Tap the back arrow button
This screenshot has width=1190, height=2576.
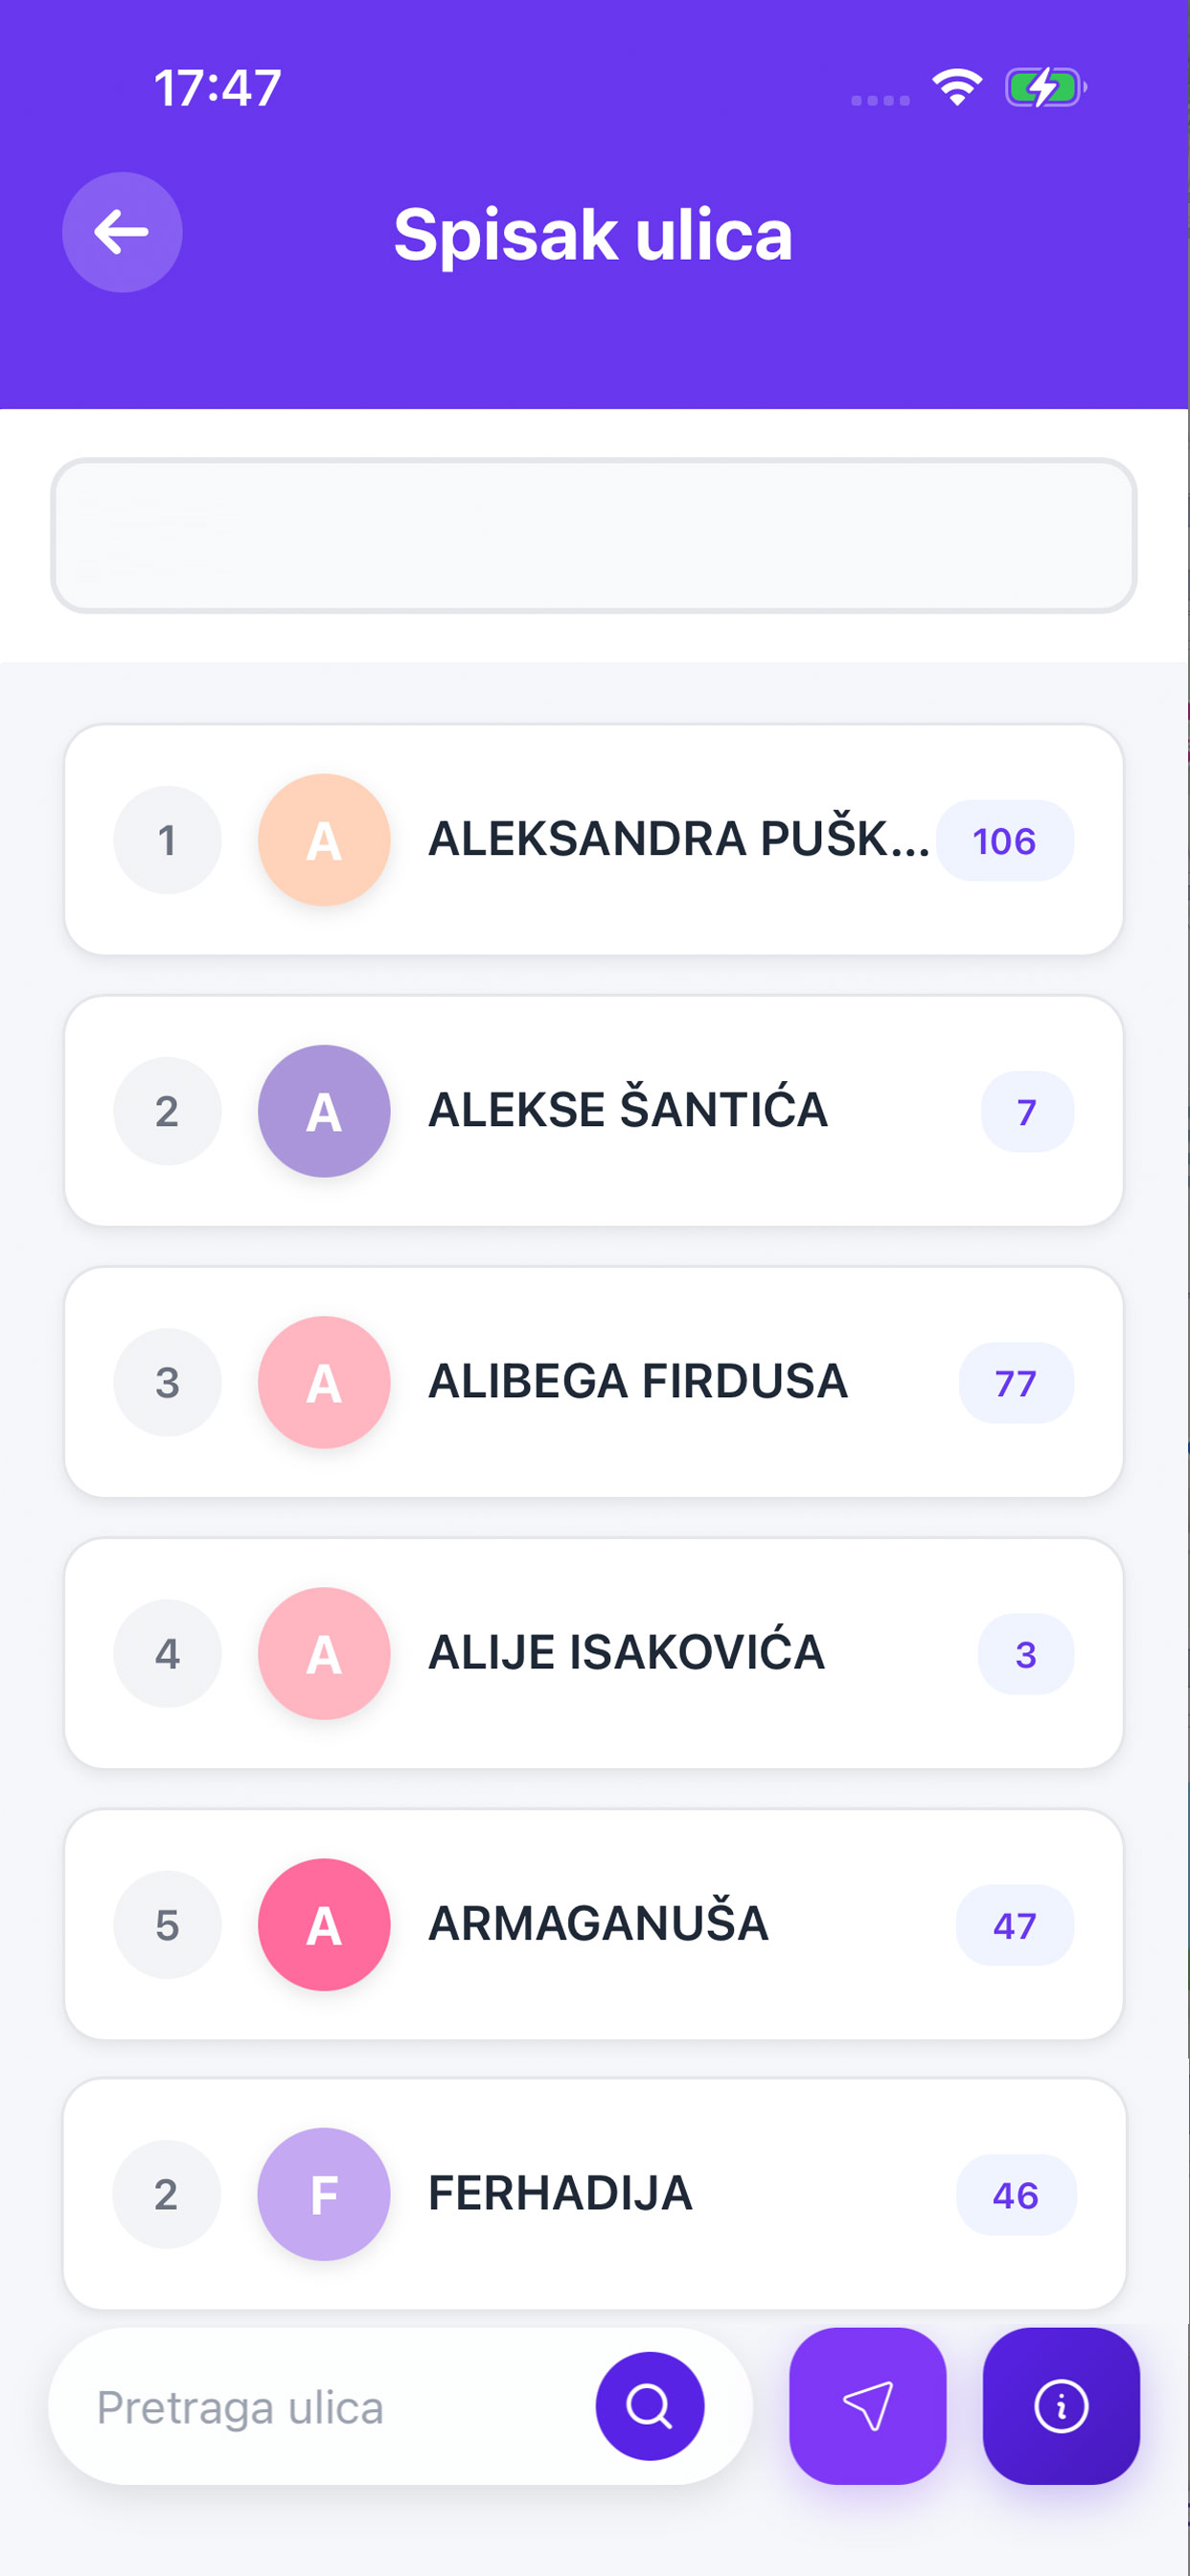point(122,232)
